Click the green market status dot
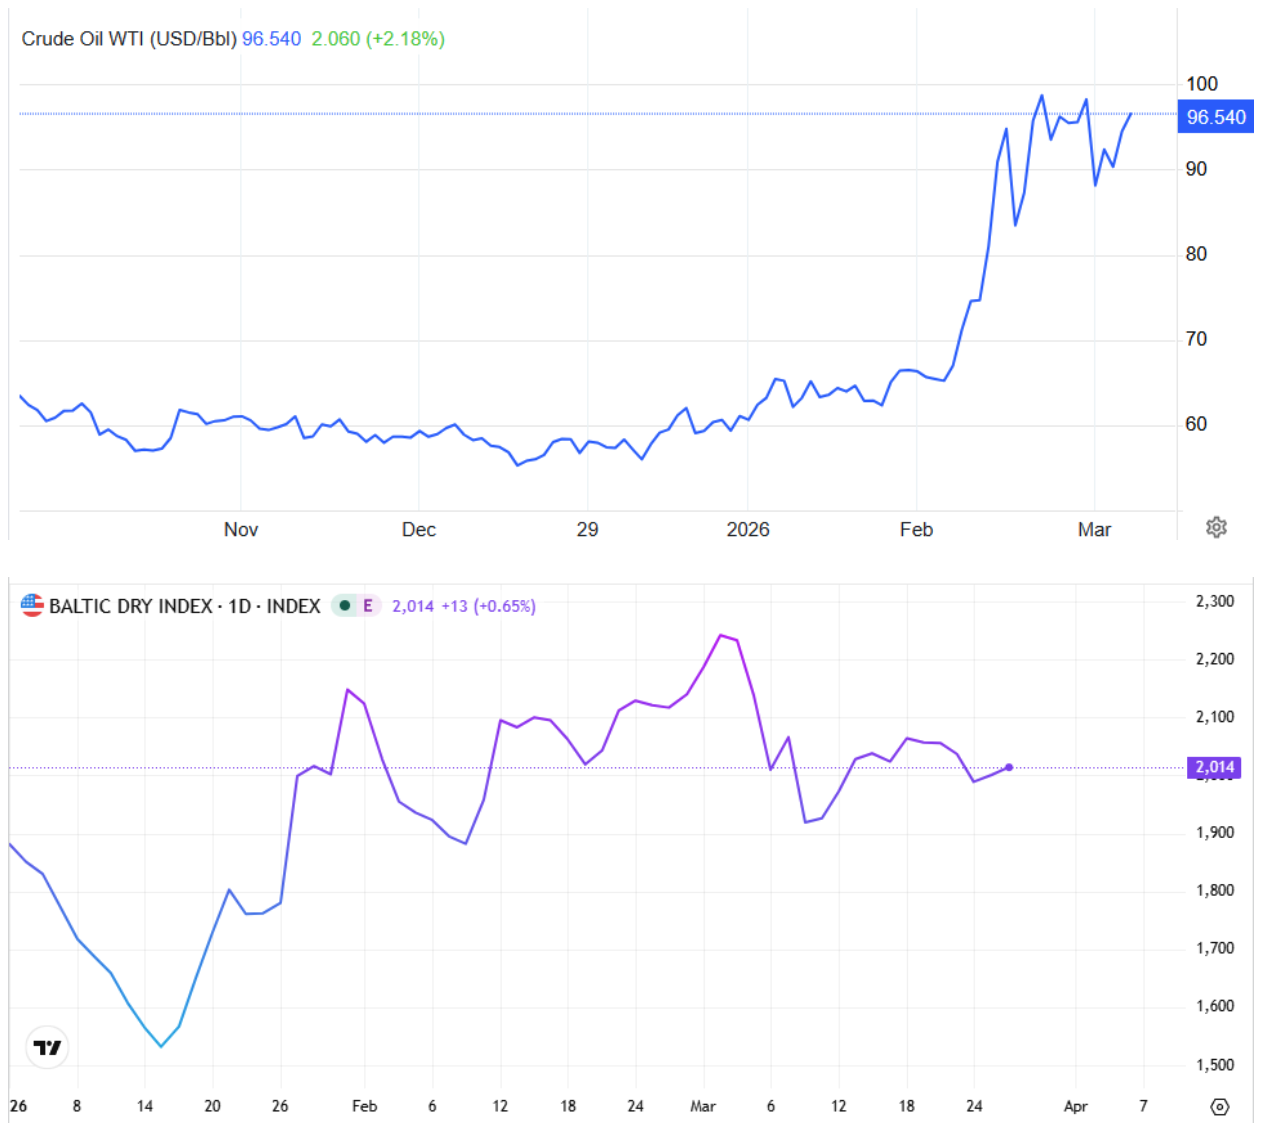Image resolution: width=1268 pixels, height=1136 pixels. point(345,605)
